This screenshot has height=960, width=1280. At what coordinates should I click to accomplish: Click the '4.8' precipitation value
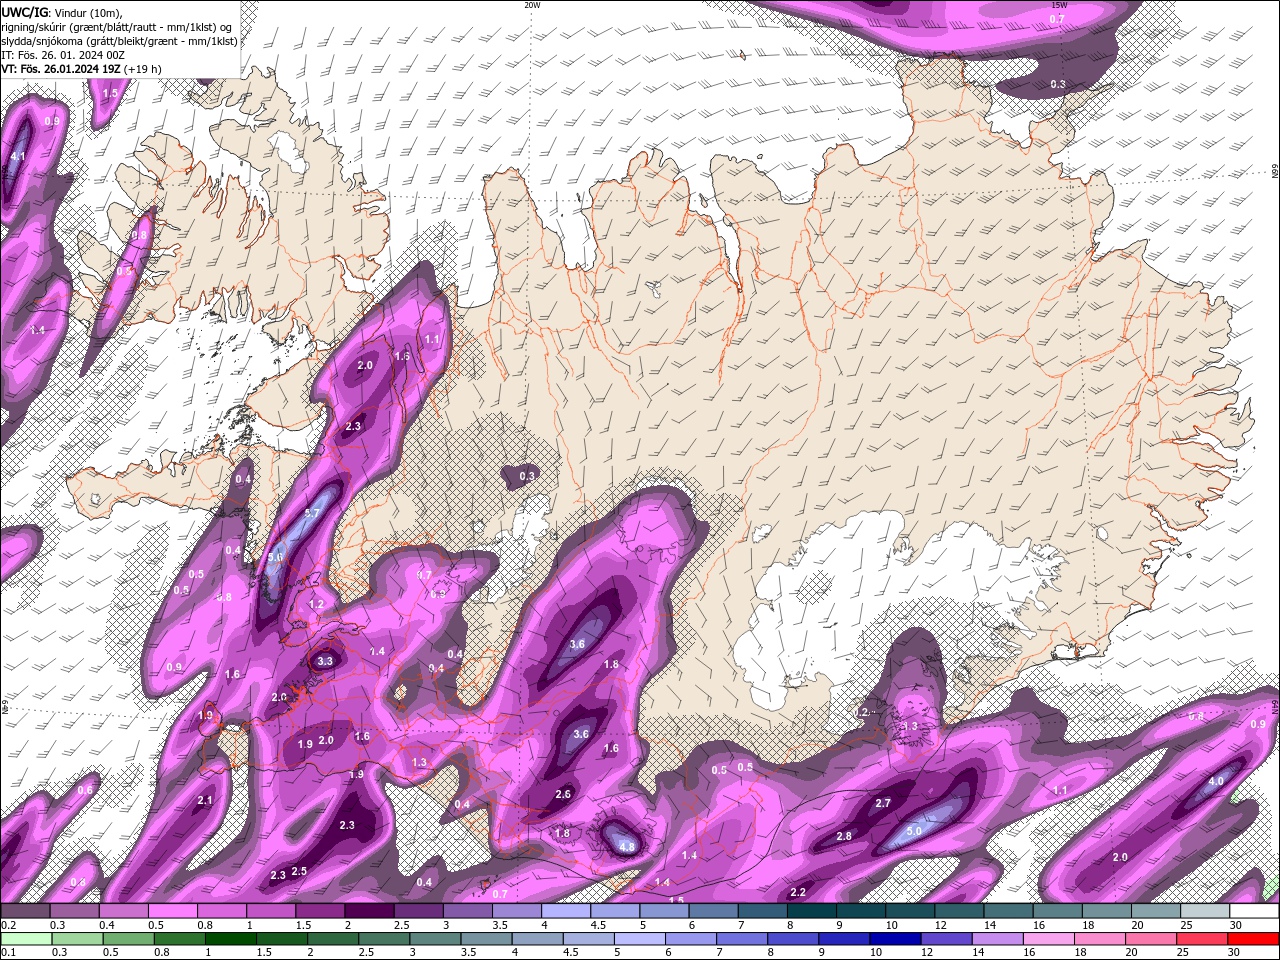(627, 847)
